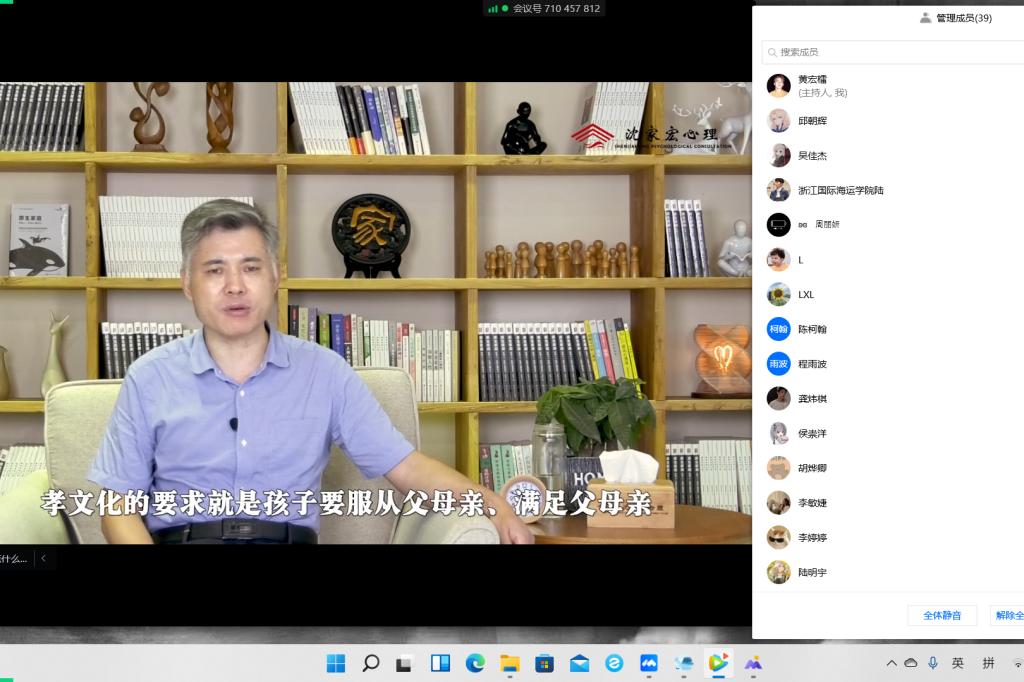
Task: Click 邱朝辉's avatar in member list
Action: [778, 121]
